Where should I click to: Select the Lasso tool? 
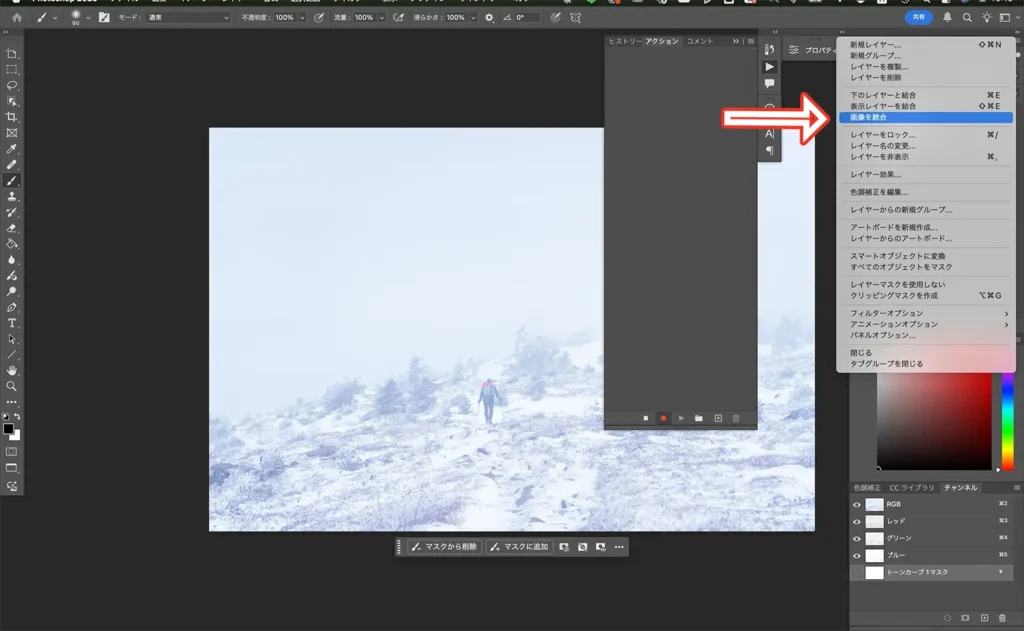pyautogui.click(x=12, y=87)
